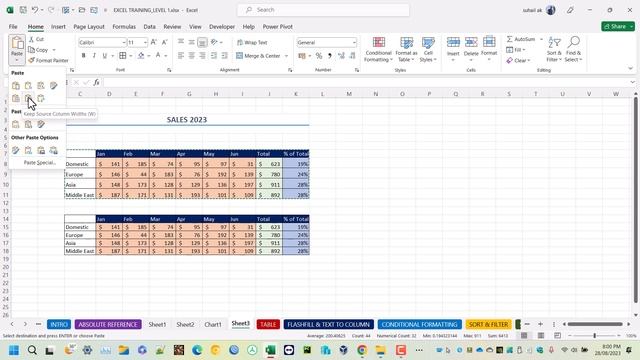Click the Decrease Indent icon
This screenshot has height=360, width=640.
(x=214, y=56)
